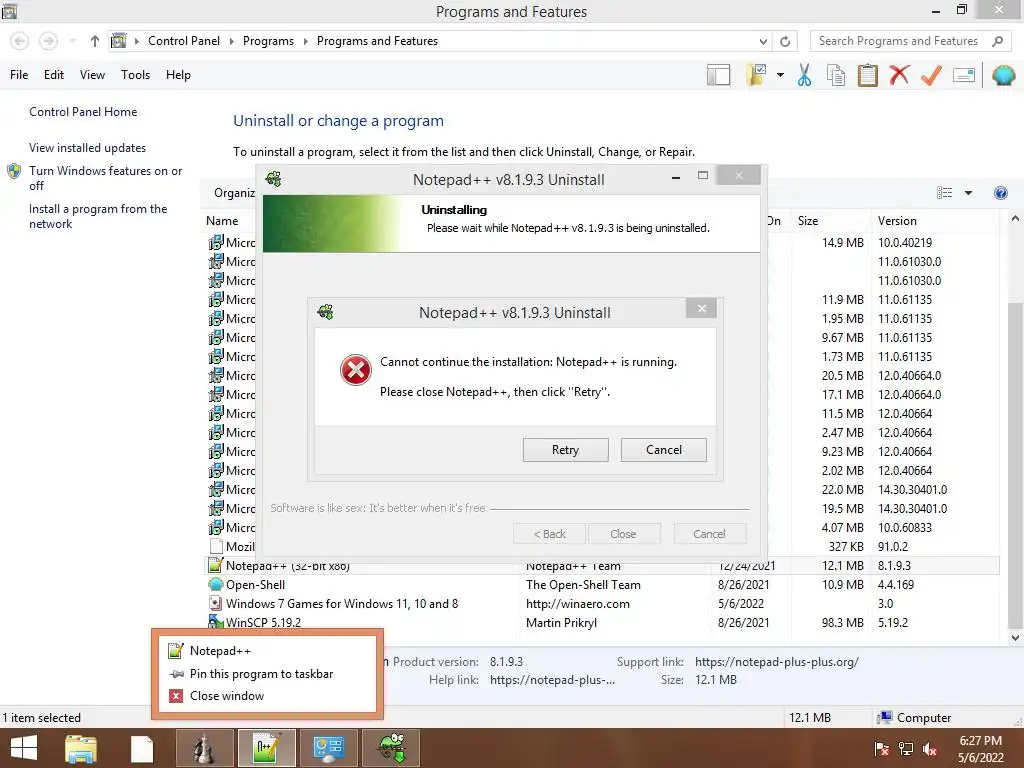Click the notepad-plus-plus.org support link
The height and width of the screenshot is (768, 1024).
(x=776, y=662)
